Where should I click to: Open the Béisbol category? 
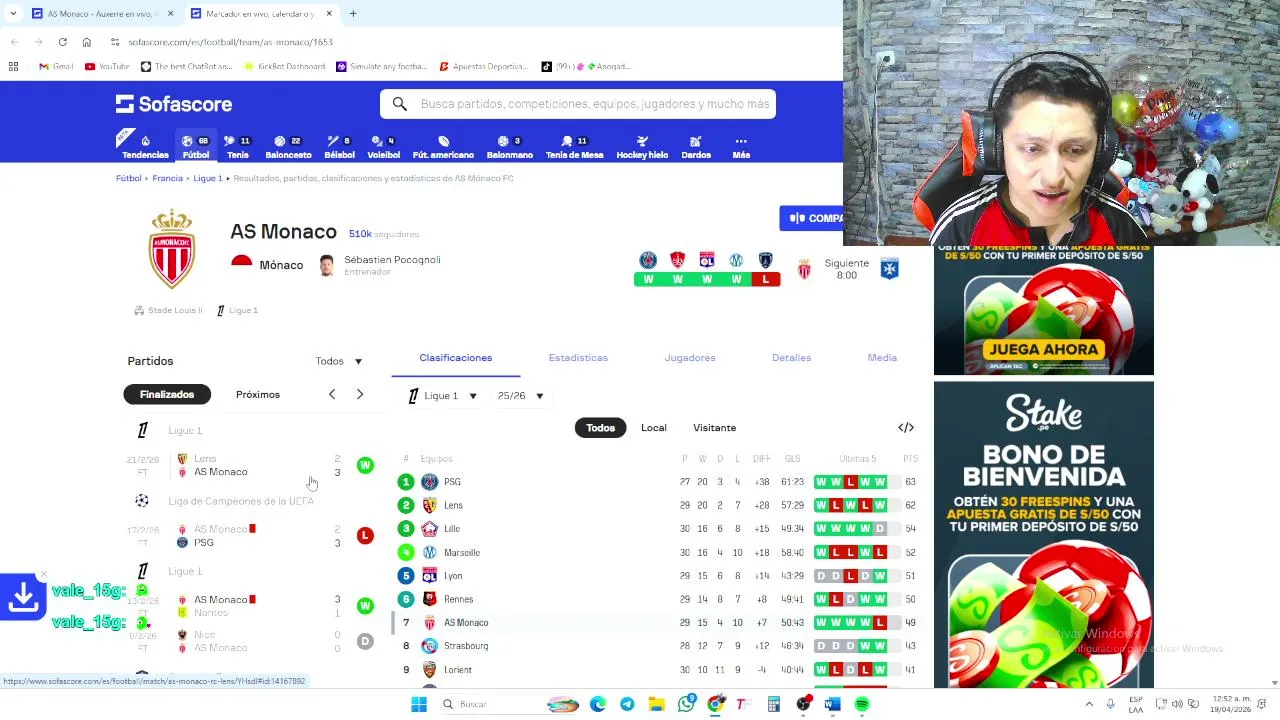point(339,147)
